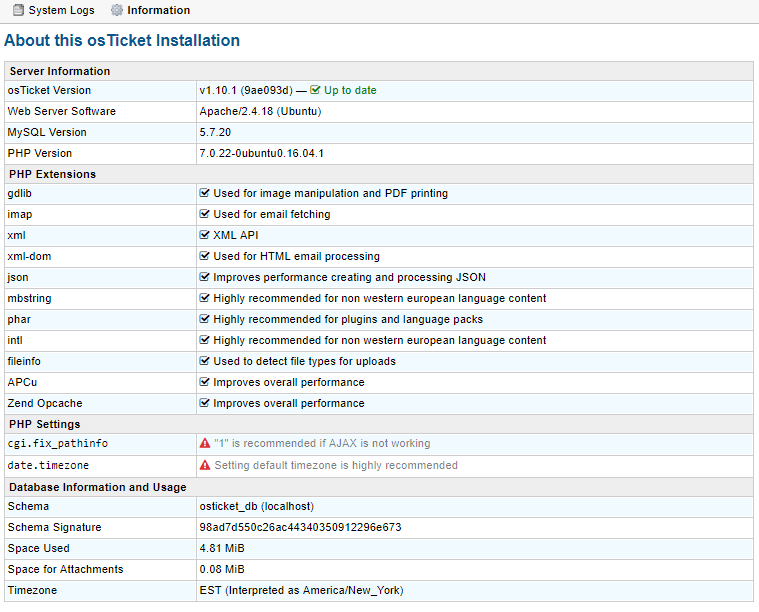Click the fileinfo row label
759x612 pixels.
click(x=24, y=361)
